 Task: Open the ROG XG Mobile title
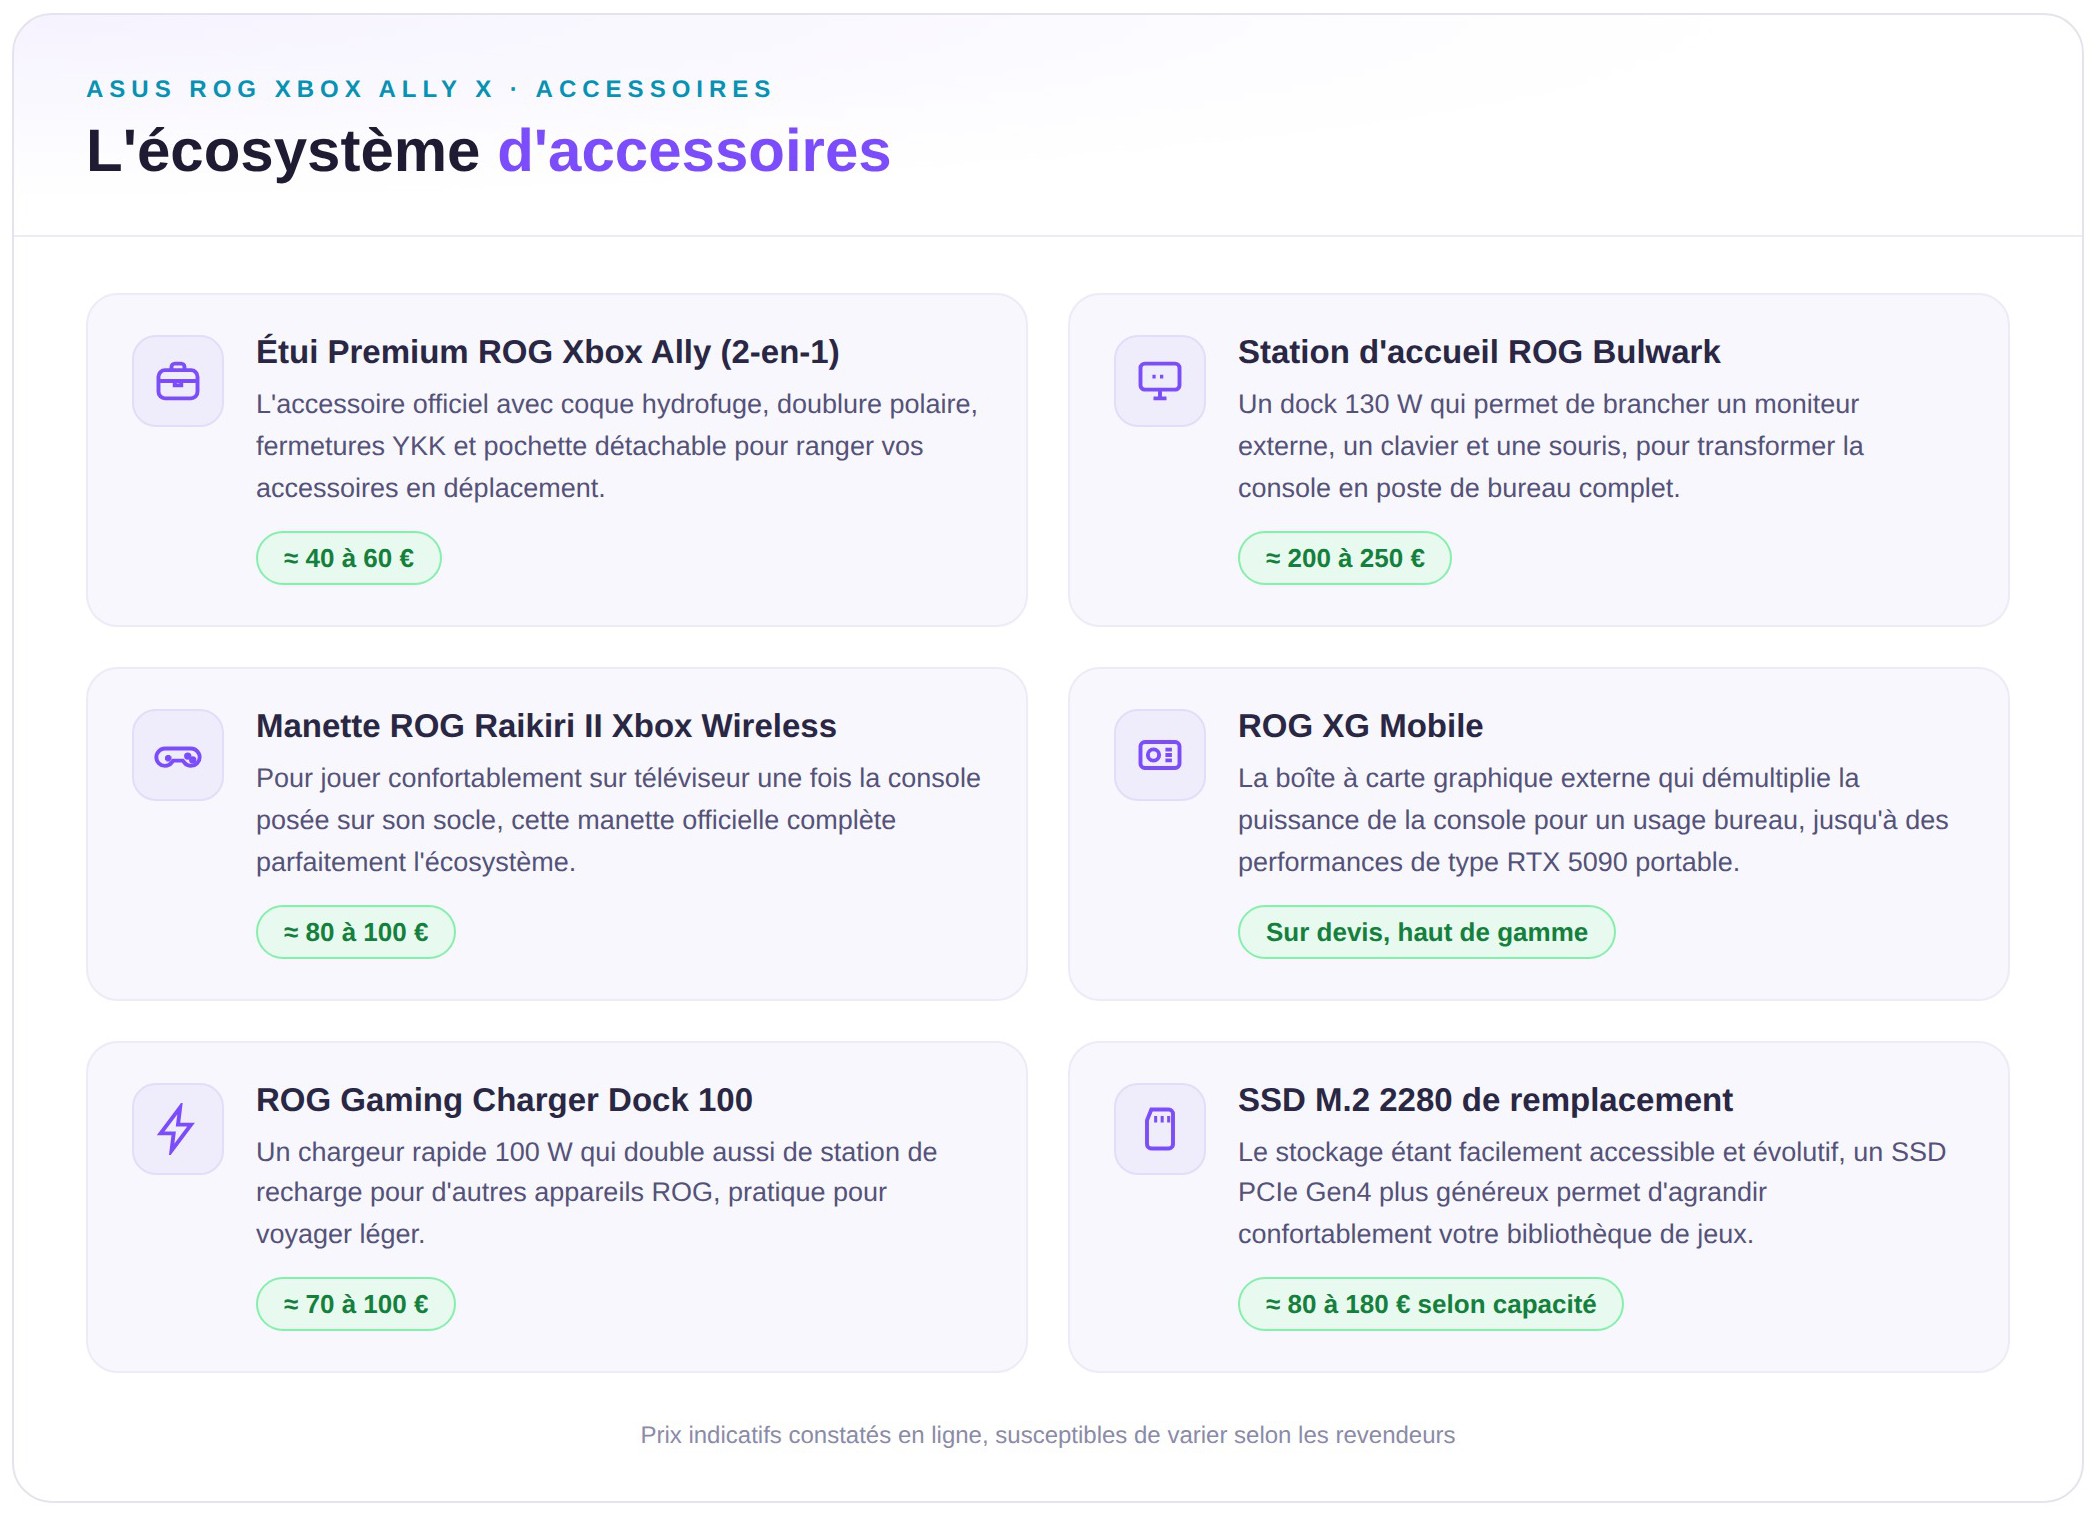tap(1360, 726)
